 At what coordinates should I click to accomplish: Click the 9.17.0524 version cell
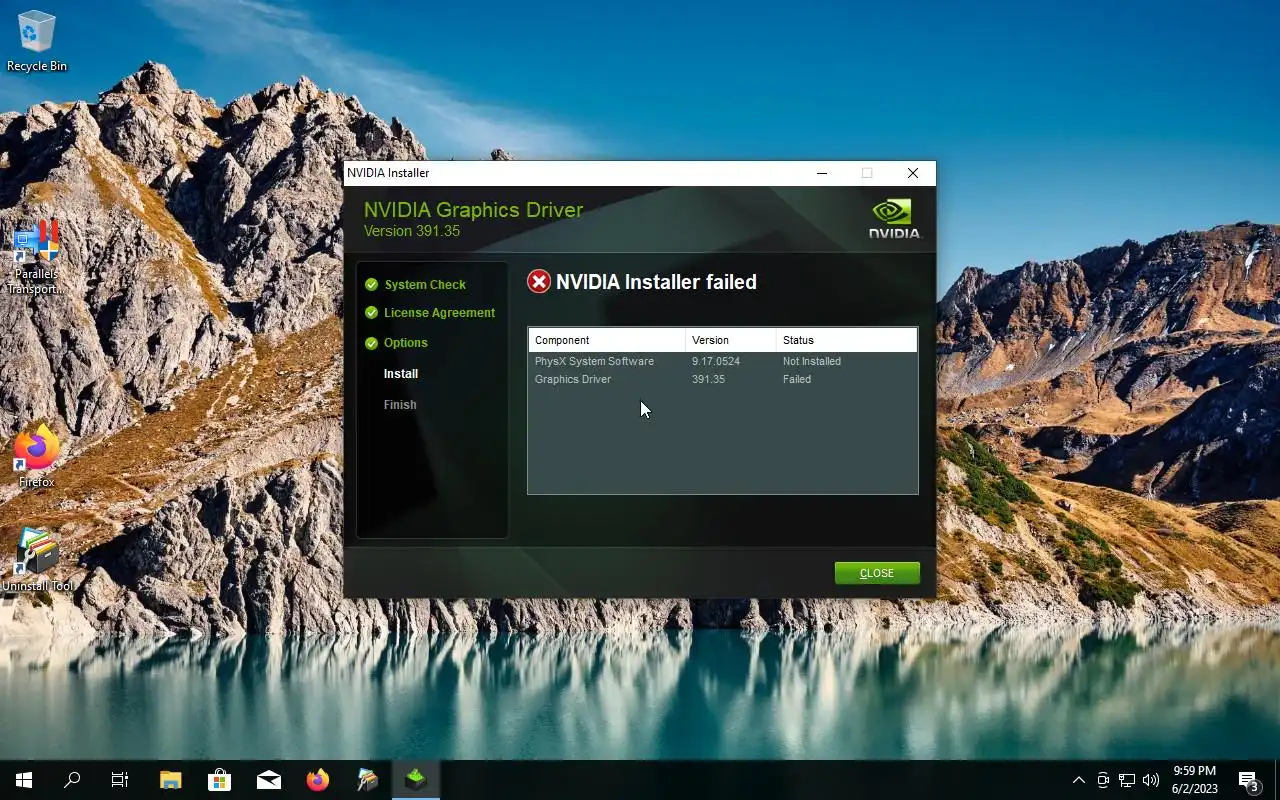[x=715, y=361]
